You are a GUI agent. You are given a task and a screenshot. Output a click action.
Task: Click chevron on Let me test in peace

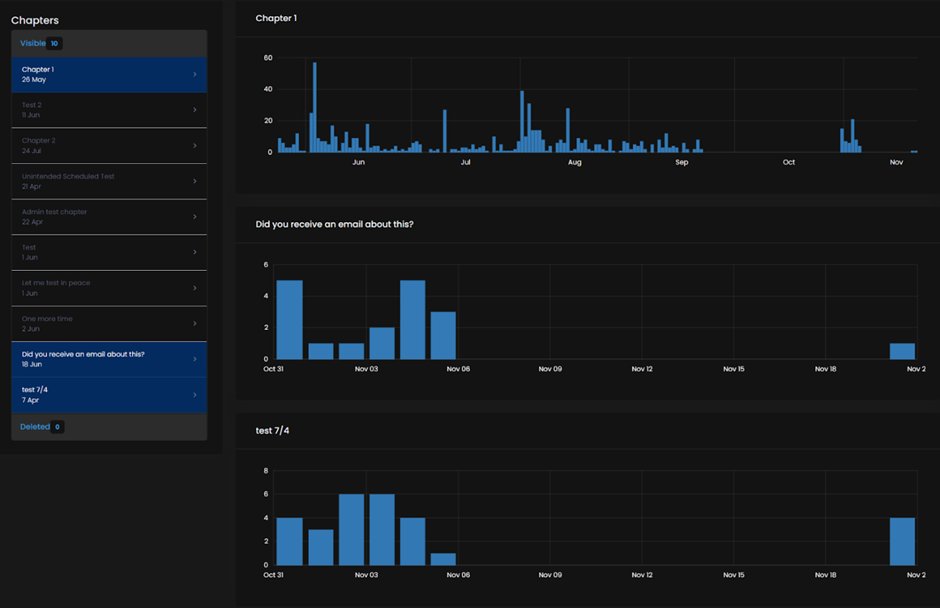[x=195, y=288]
